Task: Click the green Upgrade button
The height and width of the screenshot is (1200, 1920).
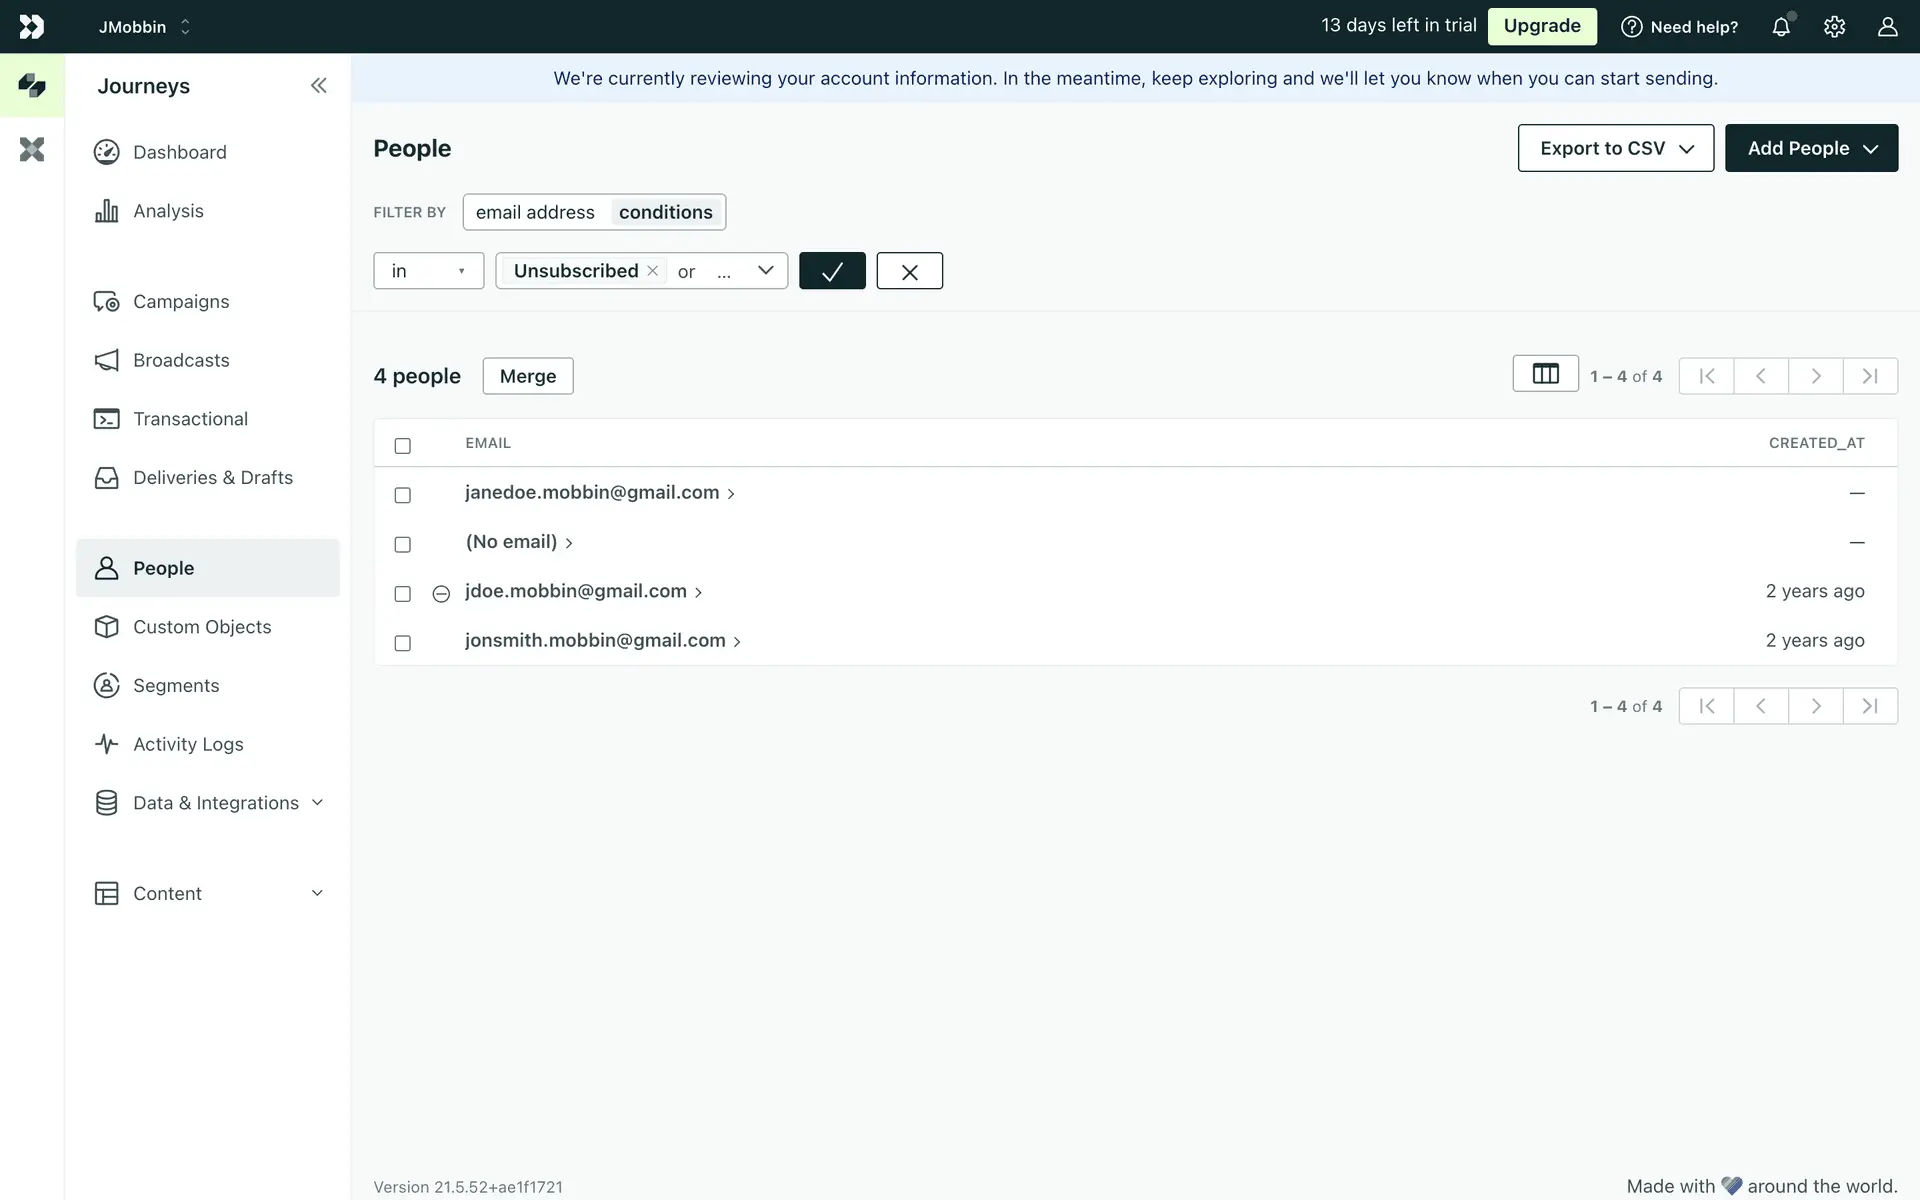Action: point(1541,26)
